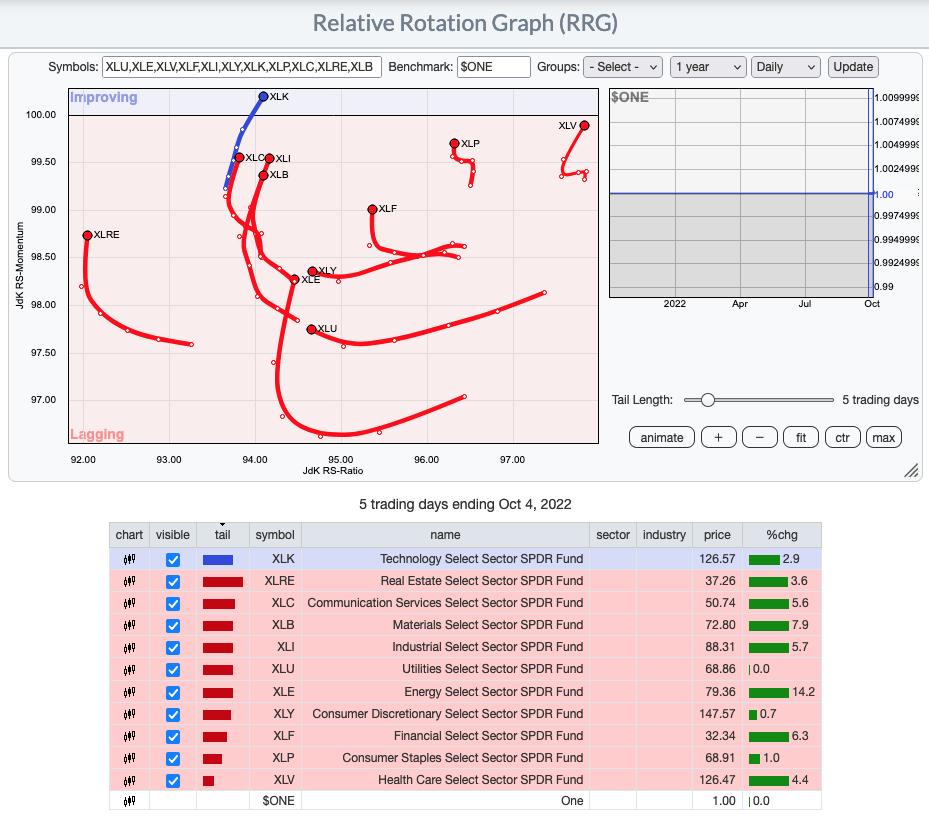Zoom in with the + button
This screenshot has width=929, height=816.
pyautogui.click(x=718, y=437)
